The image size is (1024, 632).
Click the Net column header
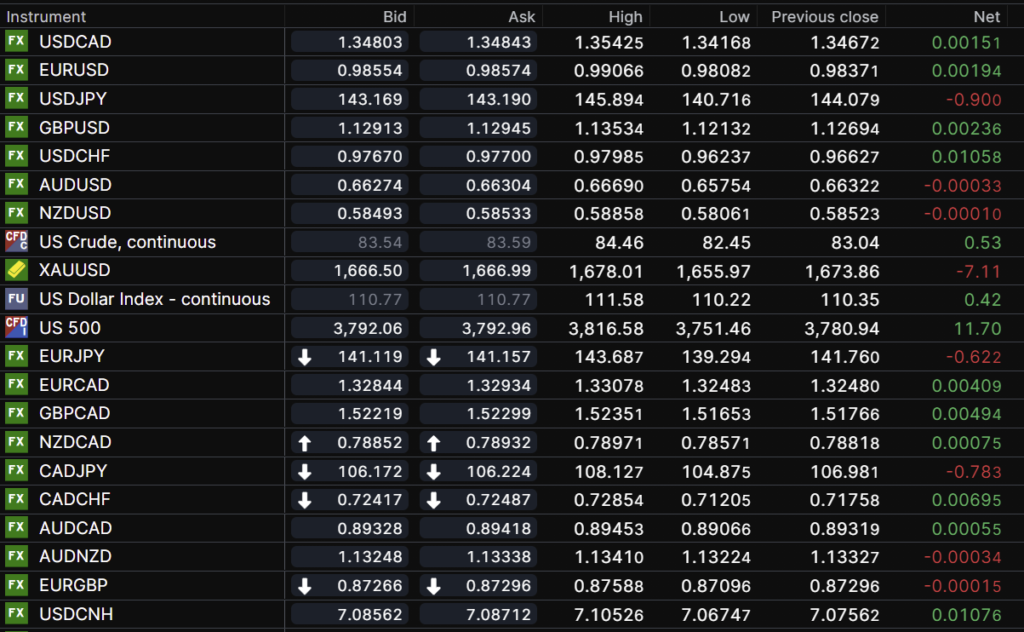pyautogui.click(x=986, y=16)
